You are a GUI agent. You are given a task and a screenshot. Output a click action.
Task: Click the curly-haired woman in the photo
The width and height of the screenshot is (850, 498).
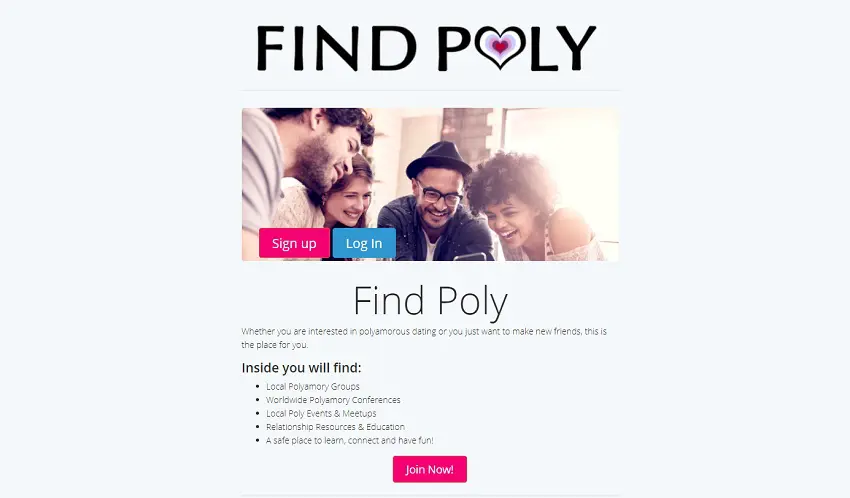(x=520, y=206)
